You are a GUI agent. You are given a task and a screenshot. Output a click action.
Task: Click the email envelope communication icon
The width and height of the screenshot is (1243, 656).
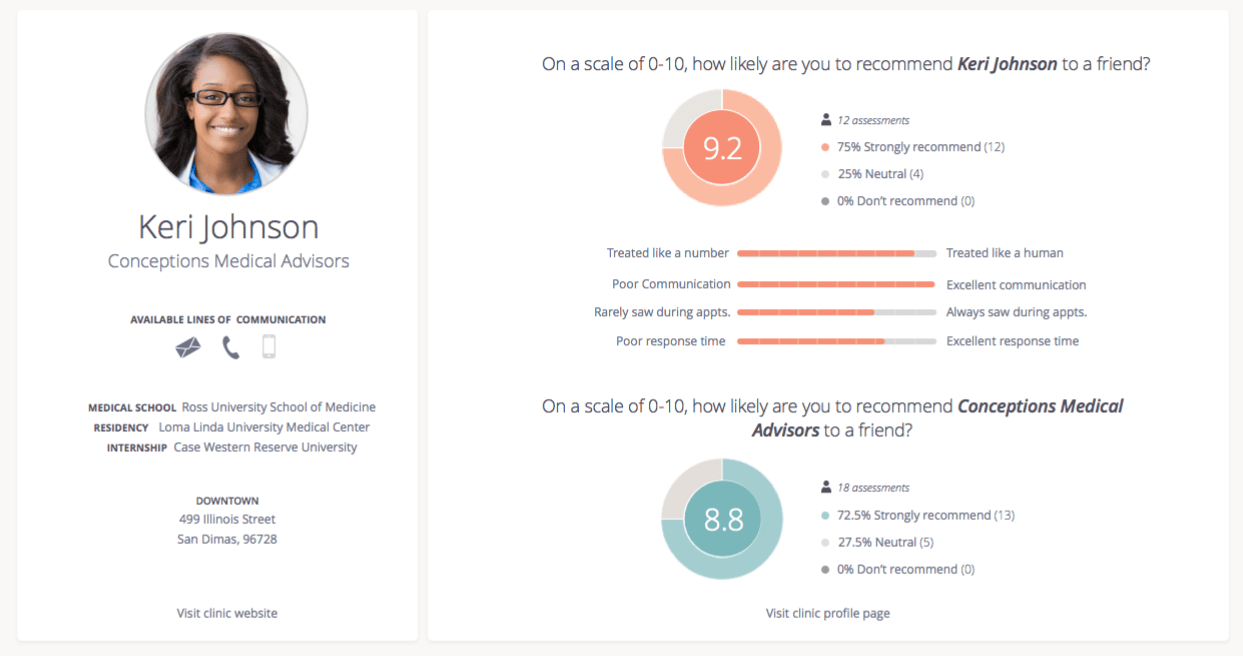click(x=188, y=347)
